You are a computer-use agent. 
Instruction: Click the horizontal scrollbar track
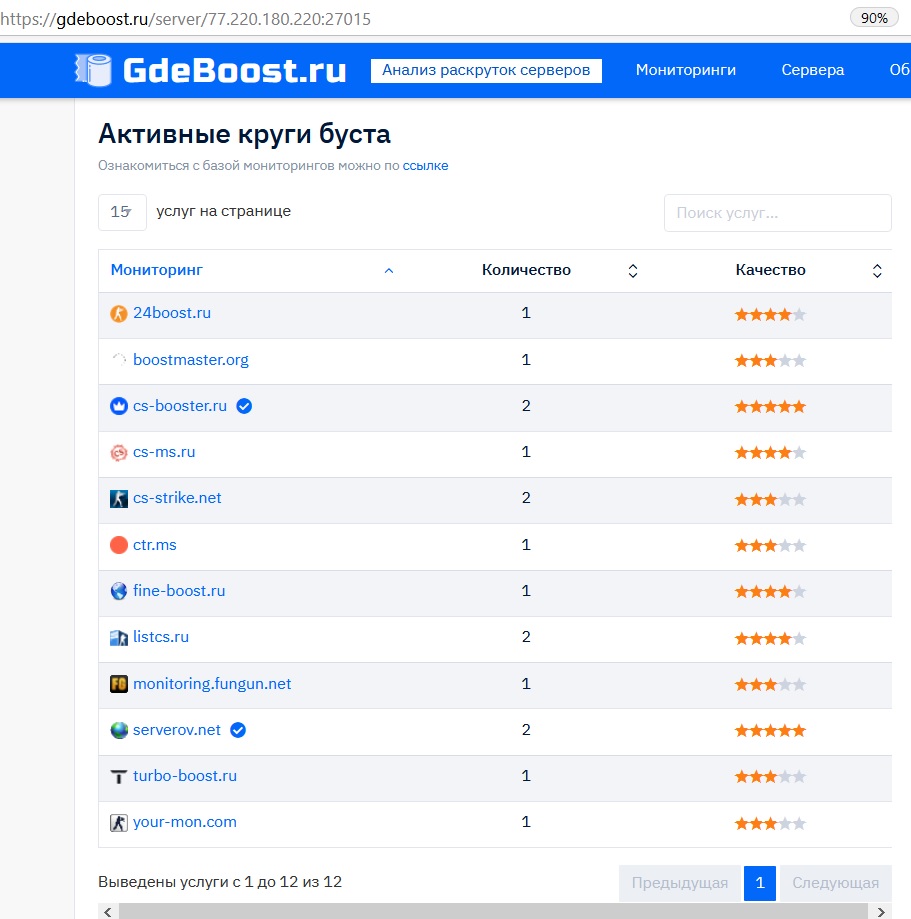point(492,911)
